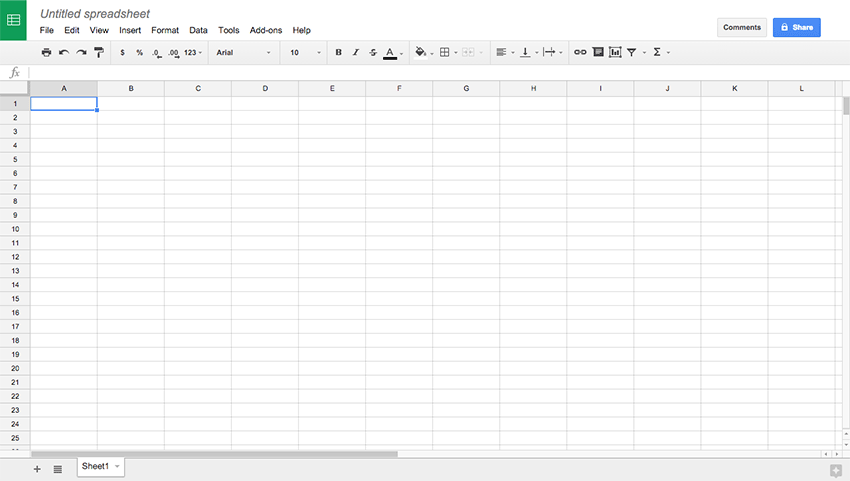The image size is (850, 481).
Task: Click the Print icon
Action: [x=46, y=53]
